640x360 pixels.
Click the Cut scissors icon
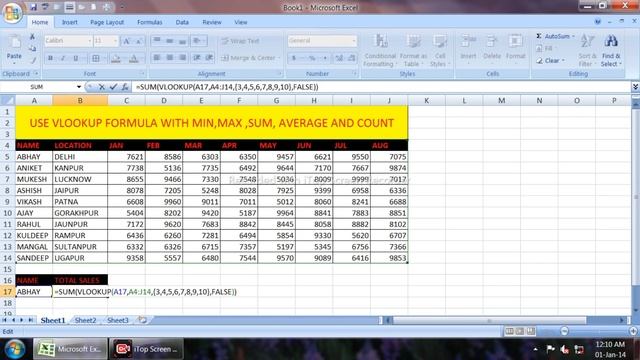point(33,37)
